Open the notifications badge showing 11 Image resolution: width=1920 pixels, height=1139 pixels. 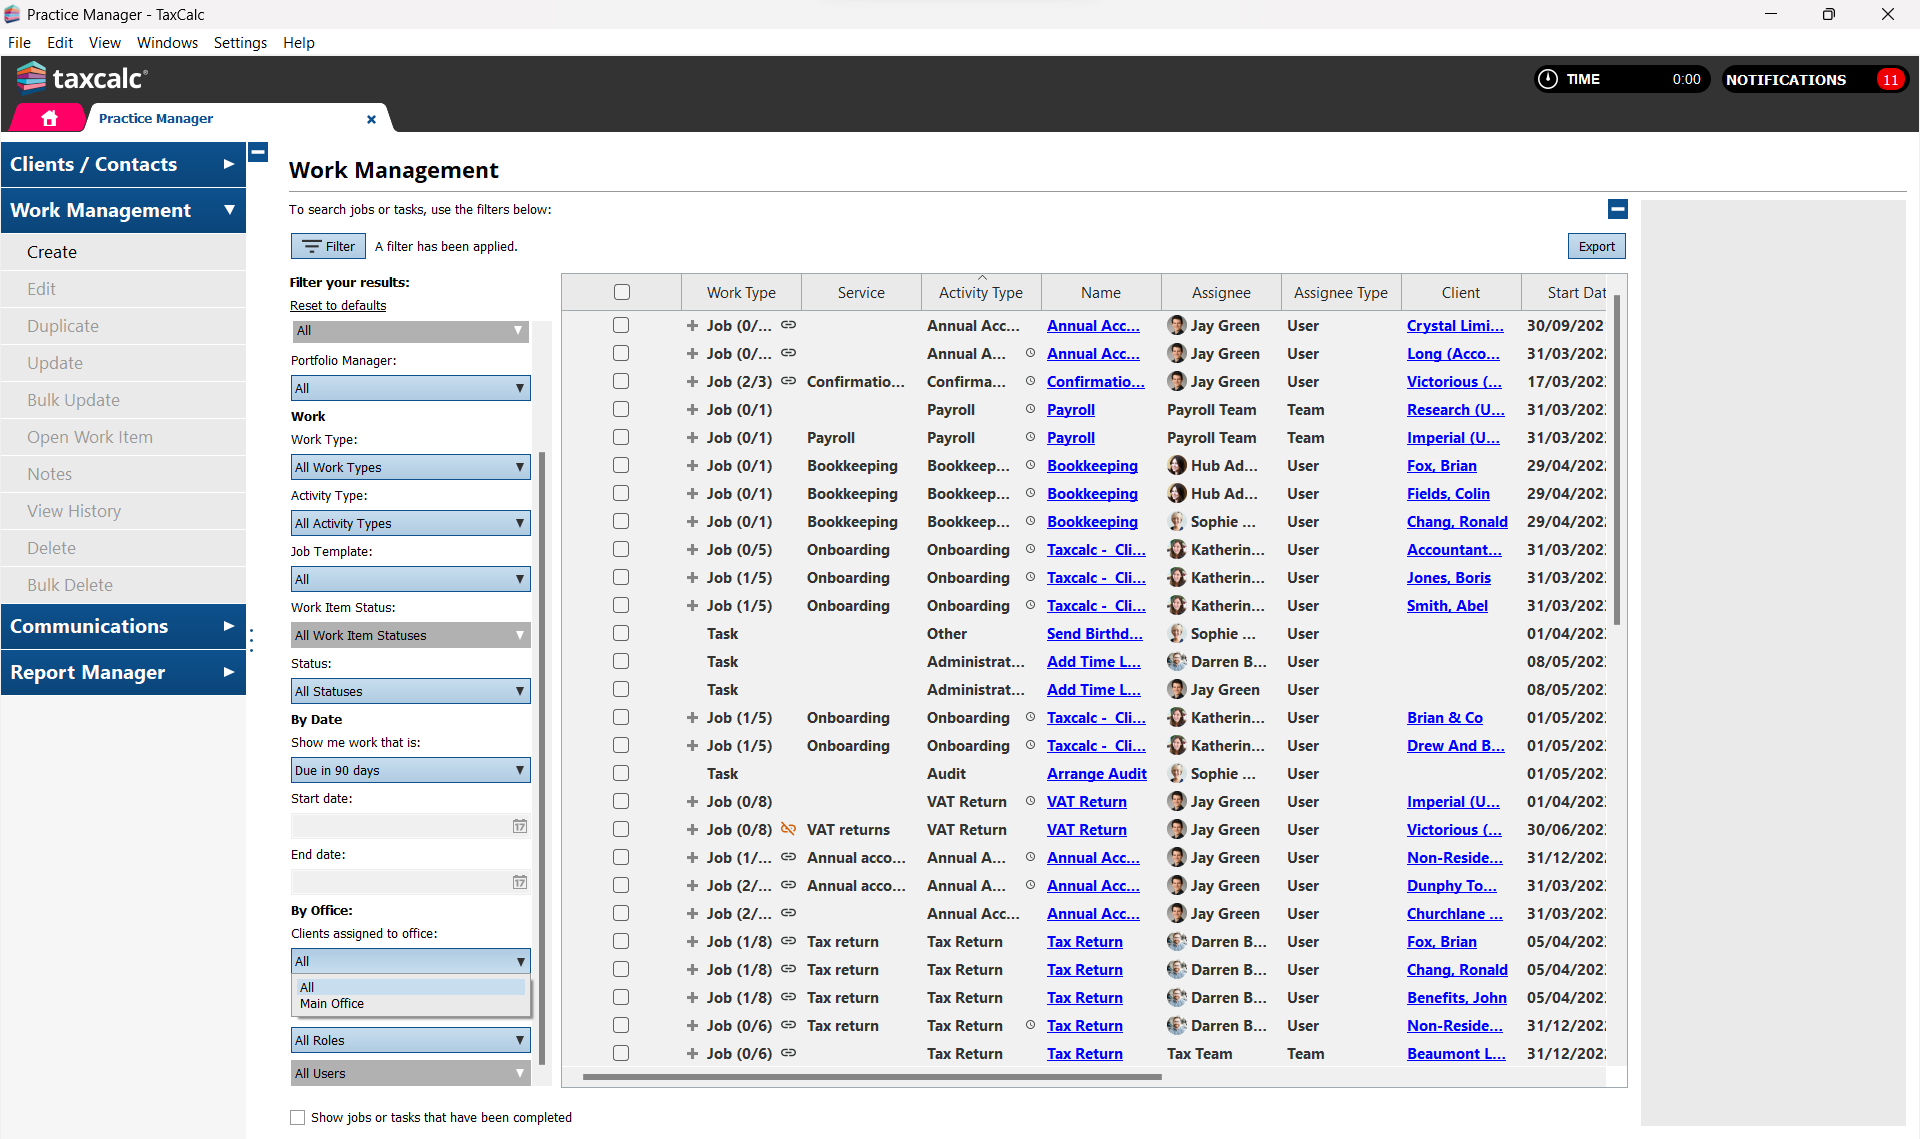(1889, 80)
